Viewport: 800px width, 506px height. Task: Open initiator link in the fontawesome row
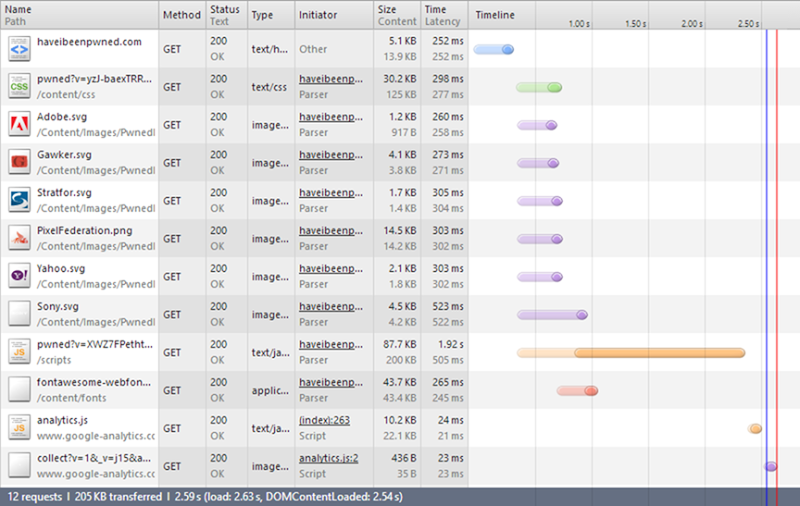[331, 382]
